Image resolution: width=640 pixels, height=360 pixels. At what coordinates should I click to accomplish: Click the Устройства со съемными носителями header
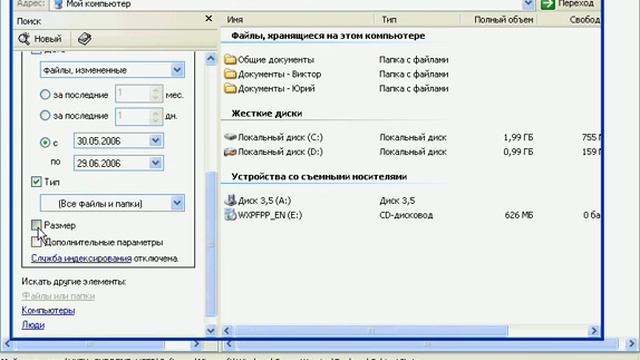[x=319, y=177]
